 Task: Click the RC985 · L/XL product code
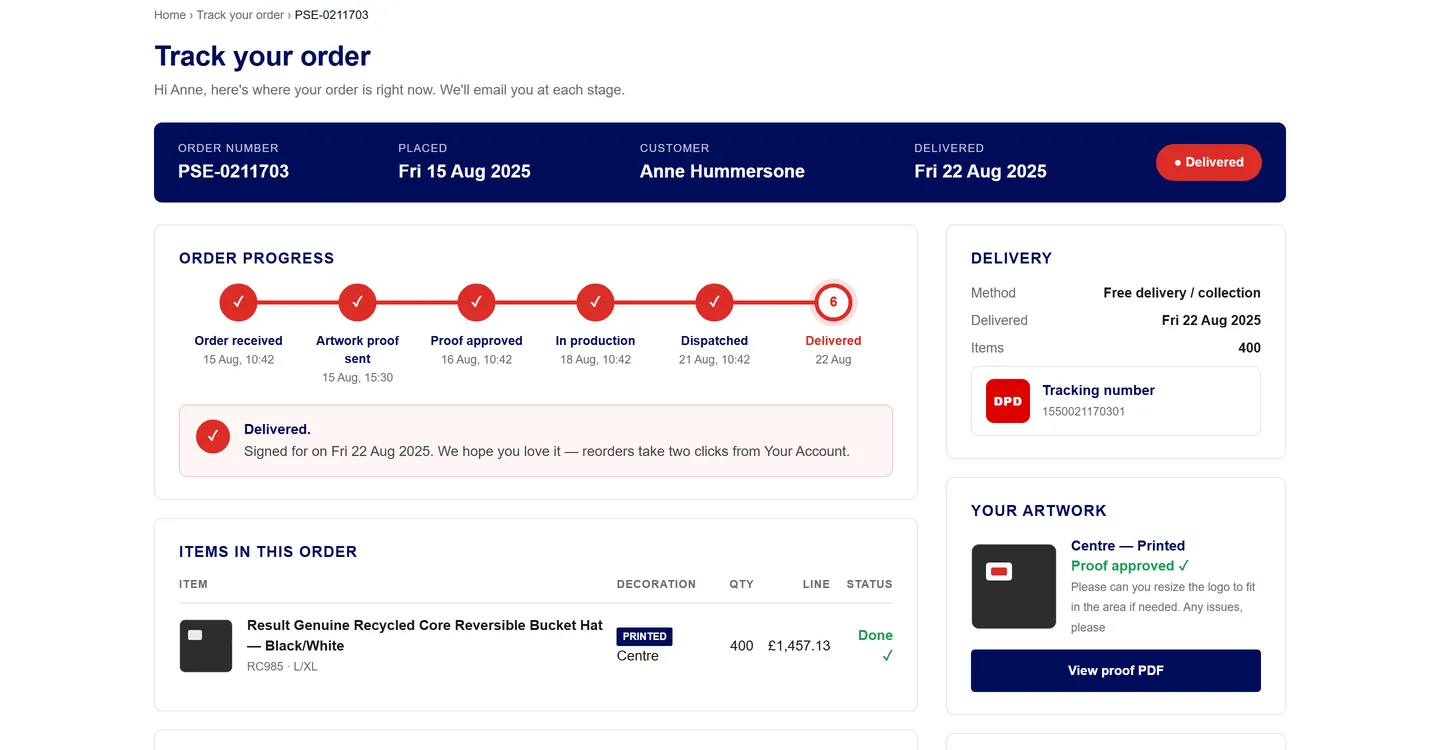click(282, 666)
